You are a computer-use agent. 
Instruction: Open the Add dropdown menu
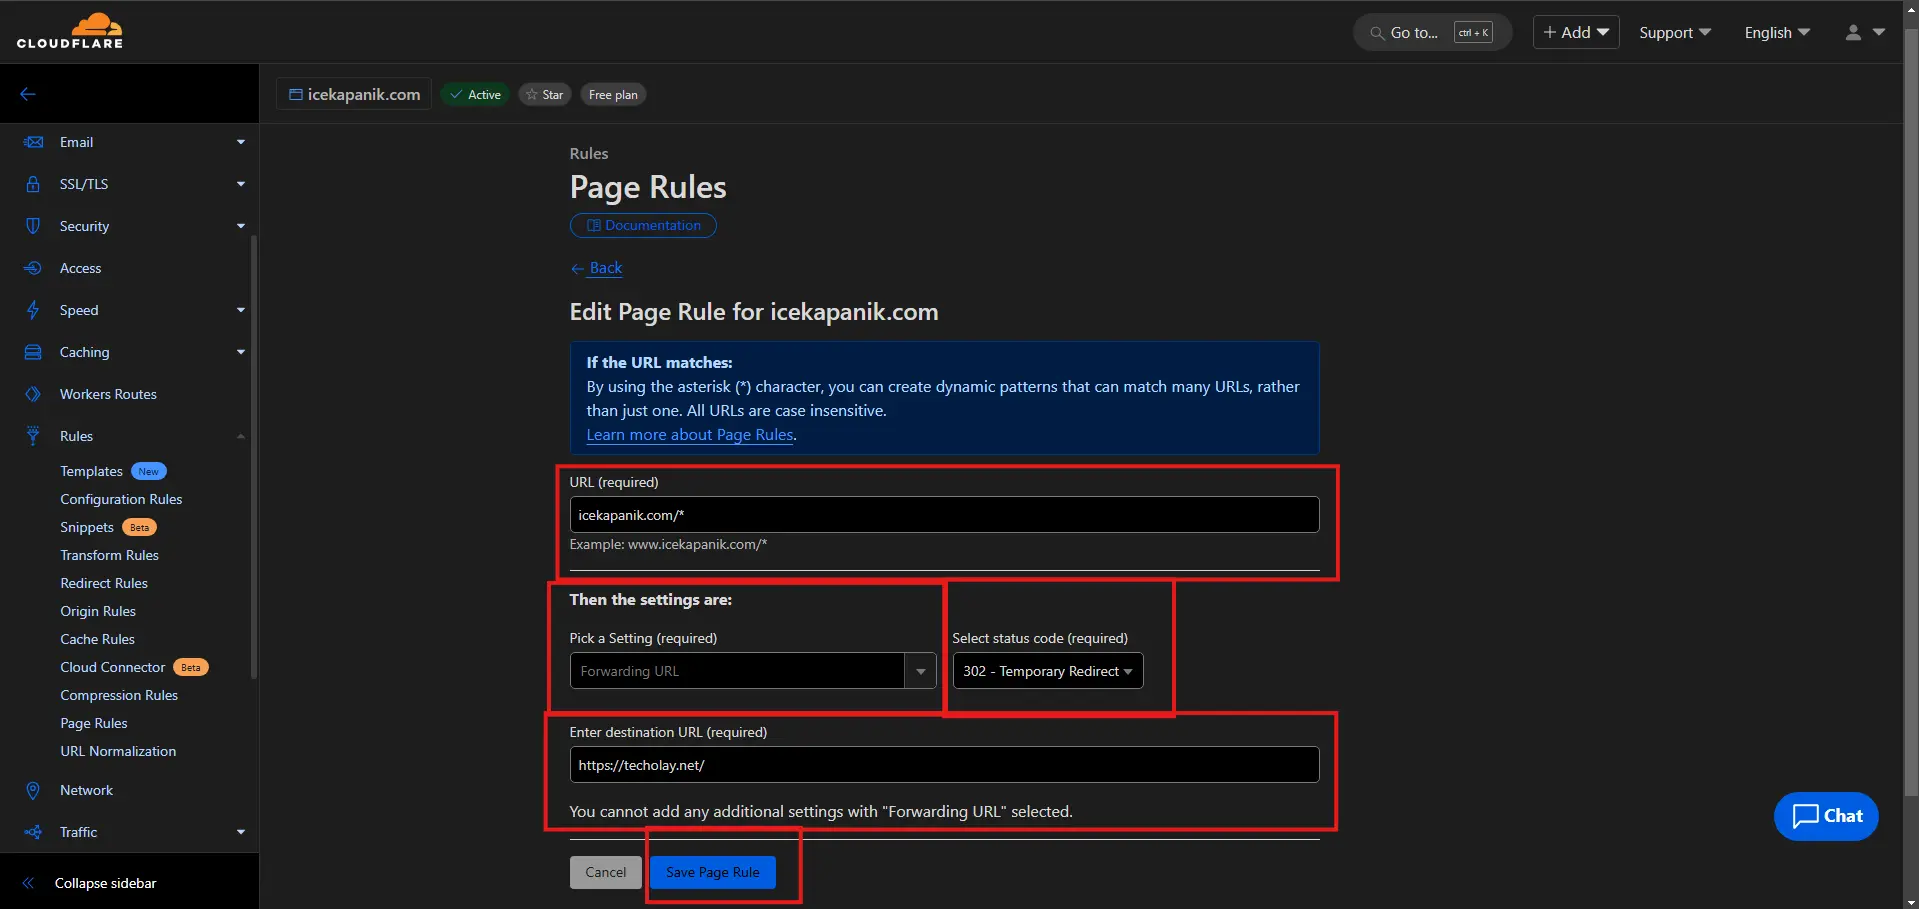[1575, 33]
